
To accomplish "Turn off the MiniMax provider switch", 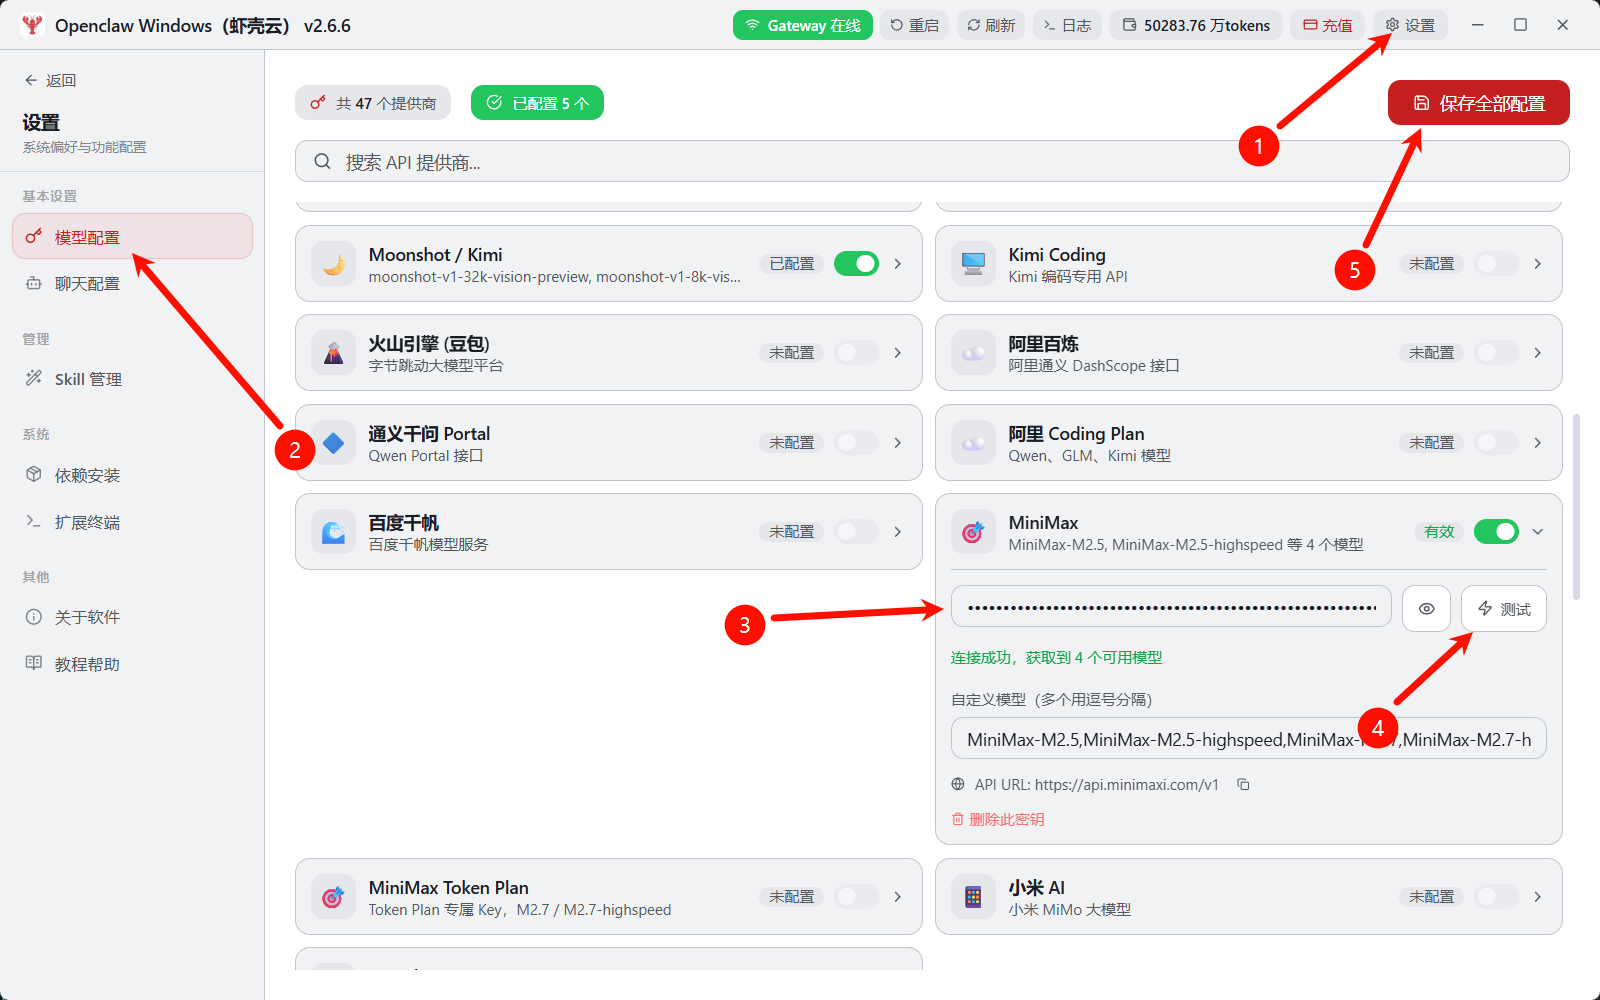I will 1496,532.
